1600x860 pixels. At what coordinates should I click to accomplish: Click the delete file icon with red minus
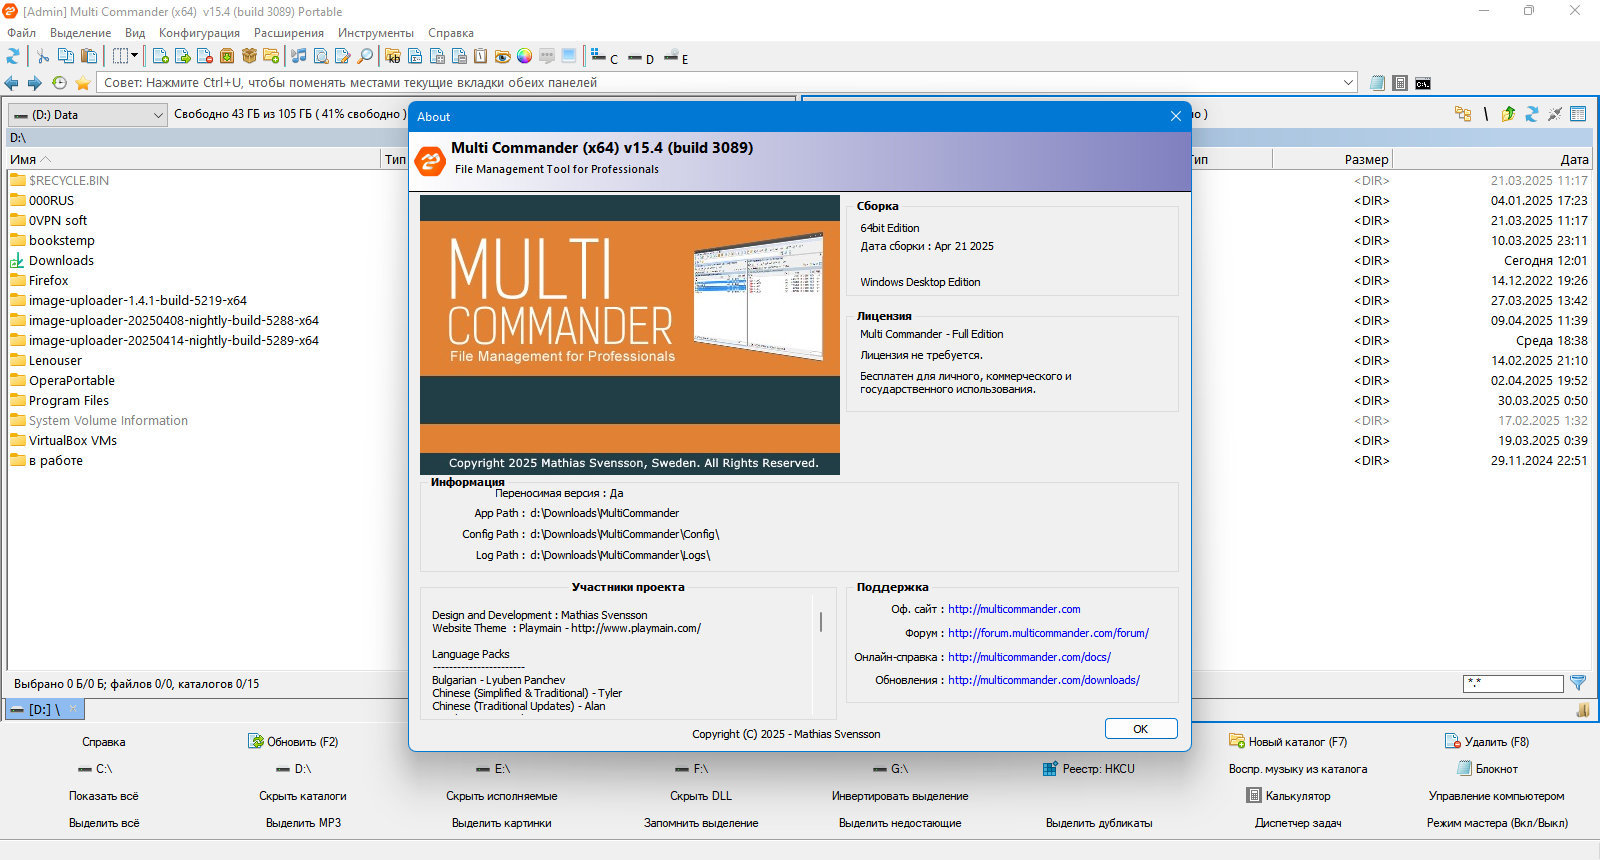[x=205, y=56]
